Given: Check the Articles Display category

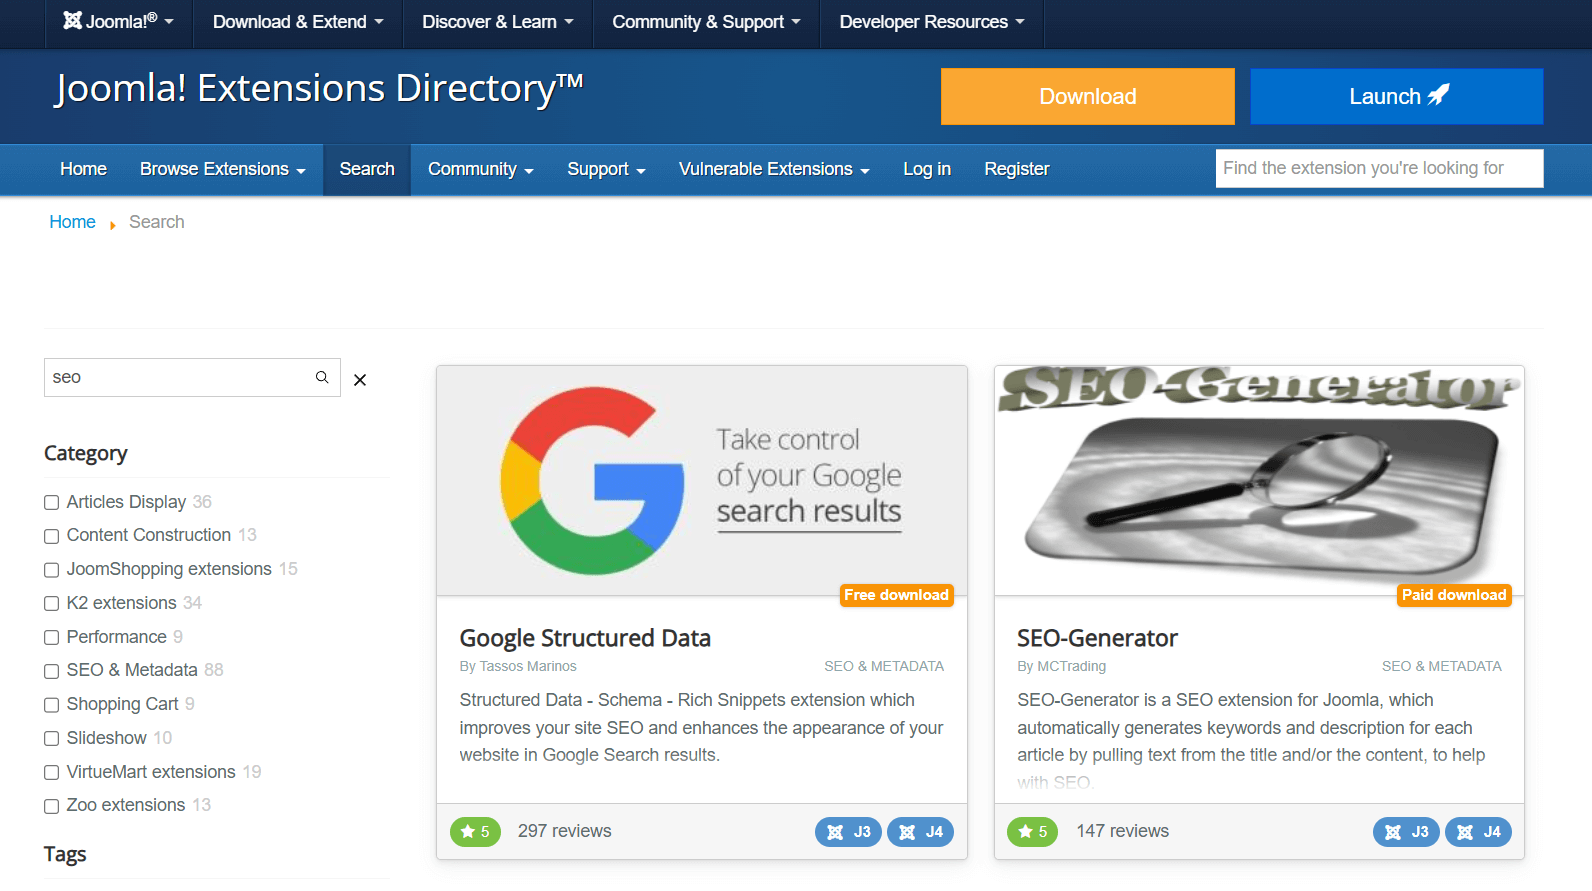Looking at the screenshot, I should 52,503.
